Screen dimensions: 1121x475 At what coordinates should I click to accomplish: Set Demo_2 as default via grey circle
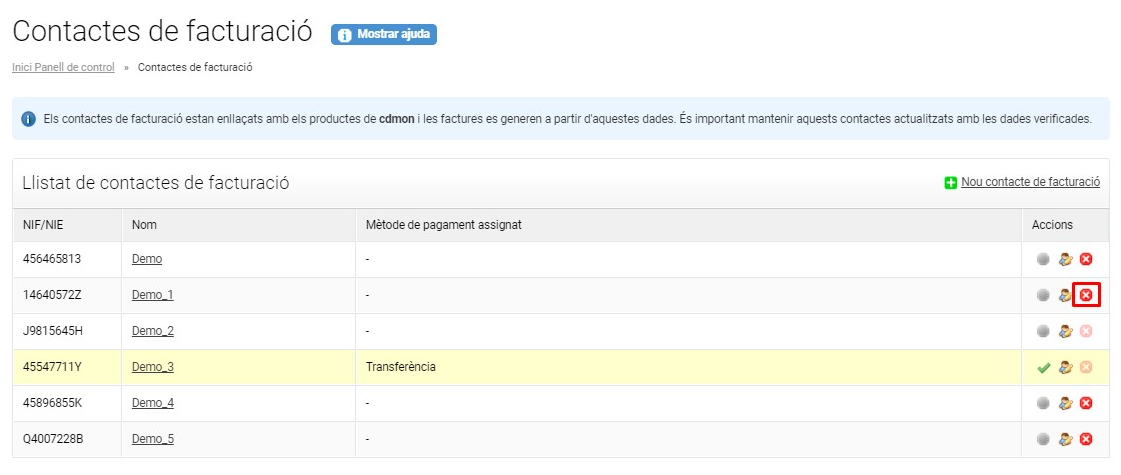coord(1043,331)
